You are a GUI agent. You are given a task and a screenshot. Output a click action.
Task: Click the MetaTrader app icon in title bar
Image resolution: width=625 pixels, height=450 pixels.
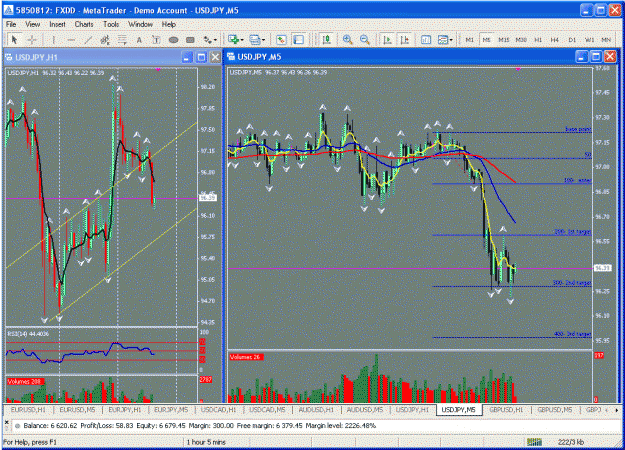pos(8,10)
